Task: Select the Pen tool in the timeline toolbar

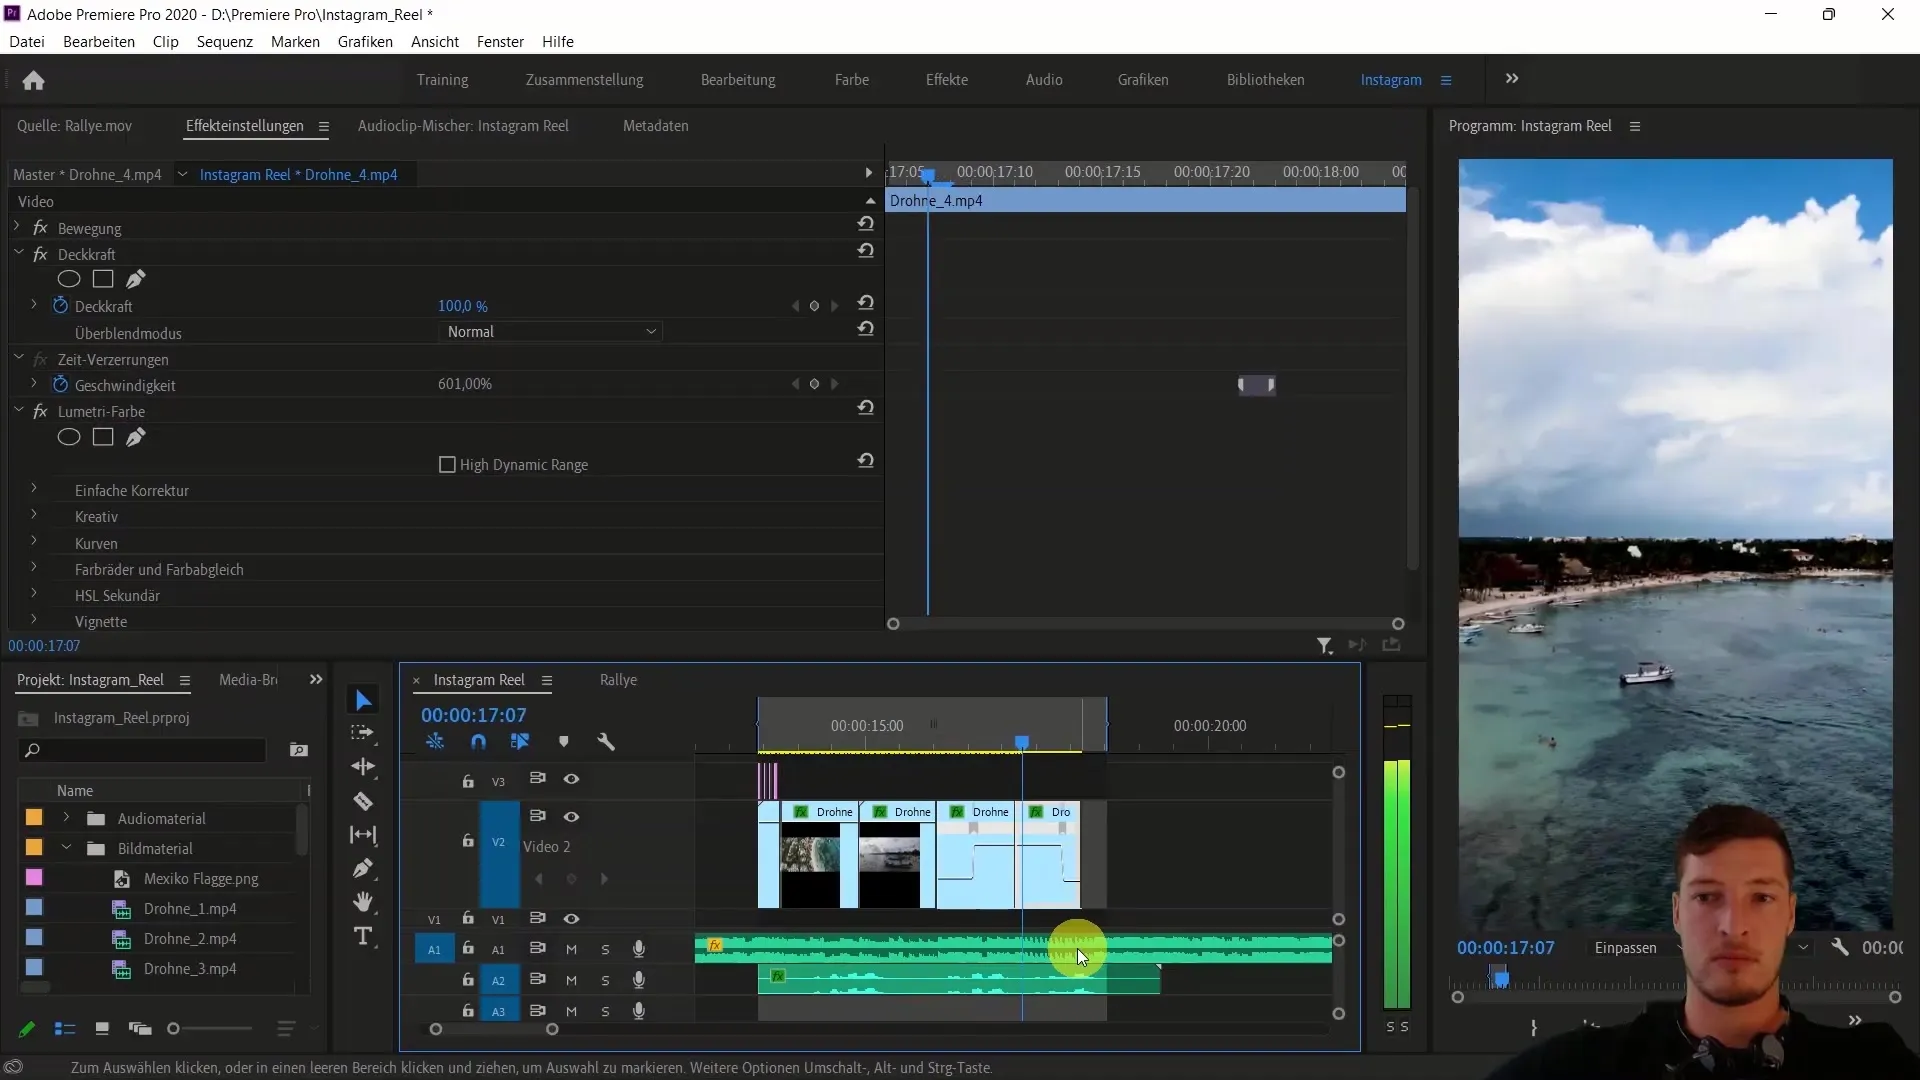Action: [363, 868]
